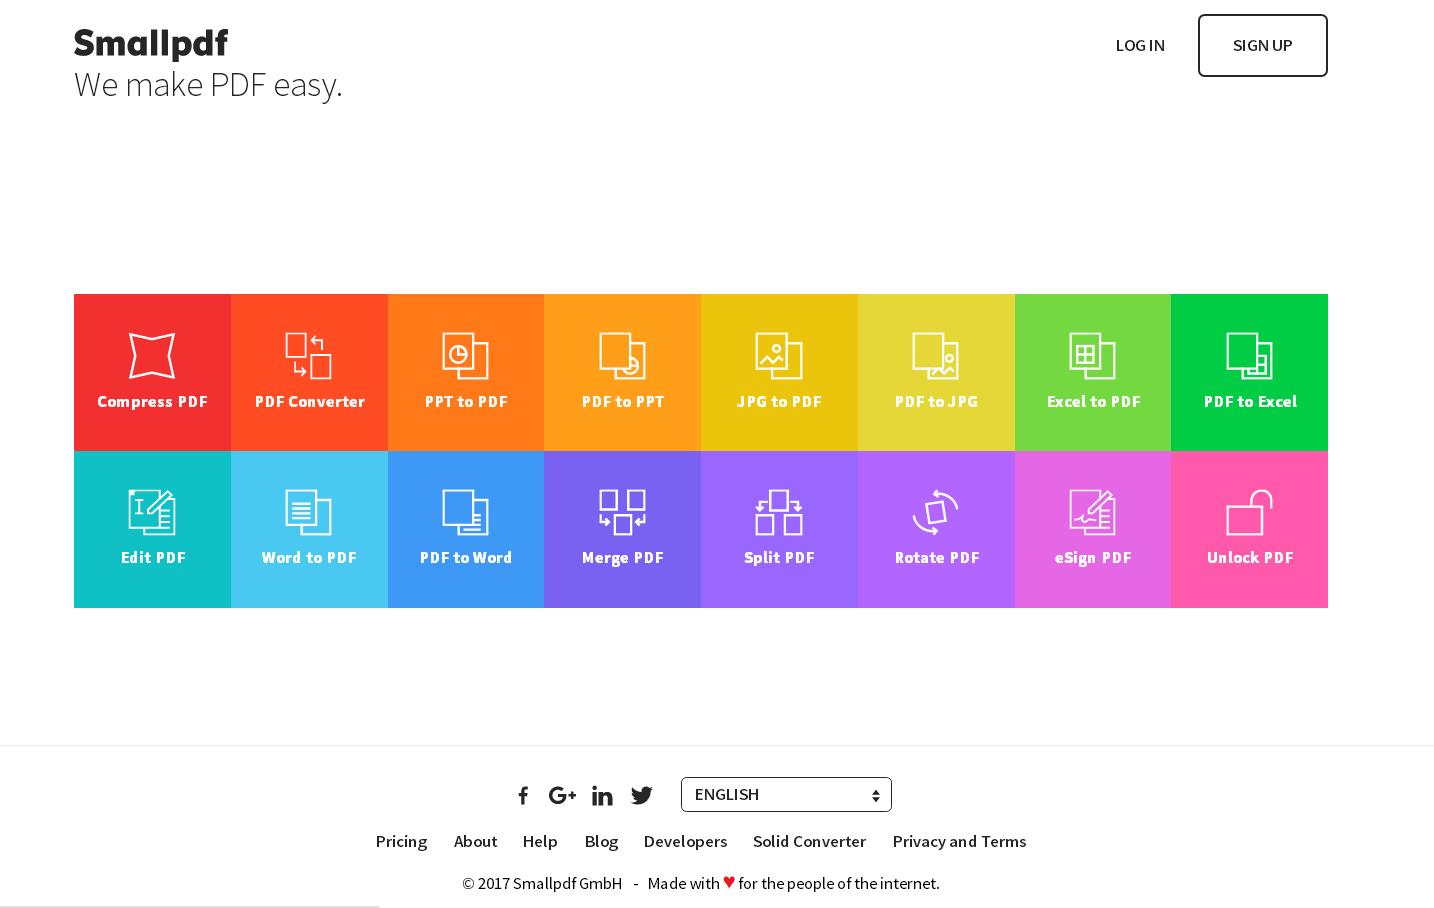Open the Unlock PDF padlock icon

click(x=1249, y=512)
